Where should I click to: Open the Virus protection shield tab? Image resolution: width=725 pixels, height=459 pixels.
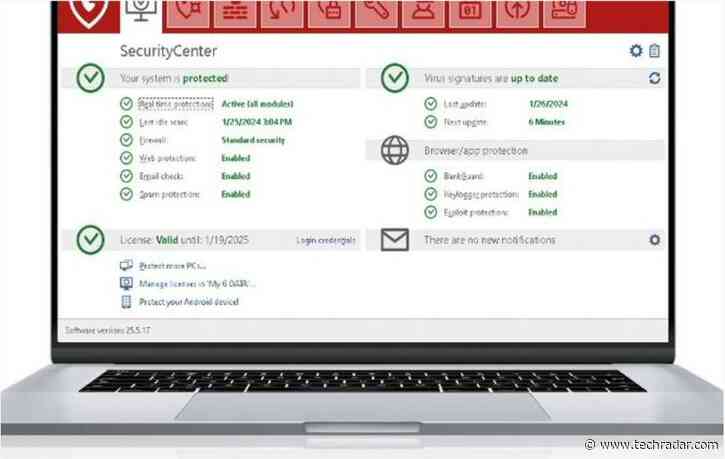point(187,13)
